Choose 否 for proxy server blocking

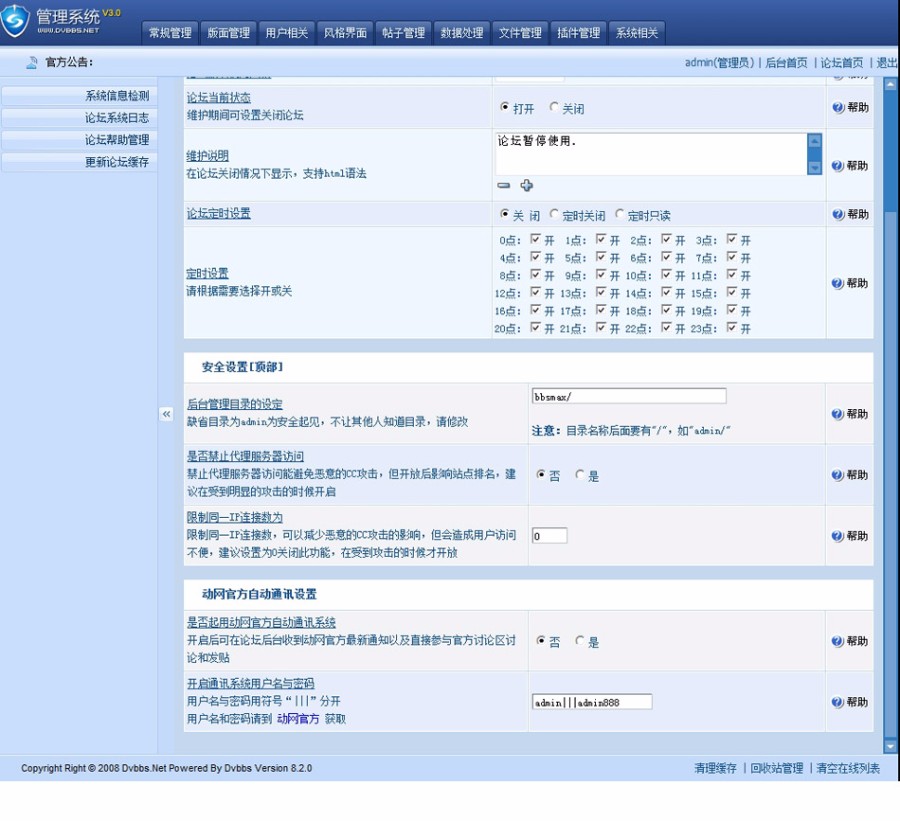[x=541, y=474]
